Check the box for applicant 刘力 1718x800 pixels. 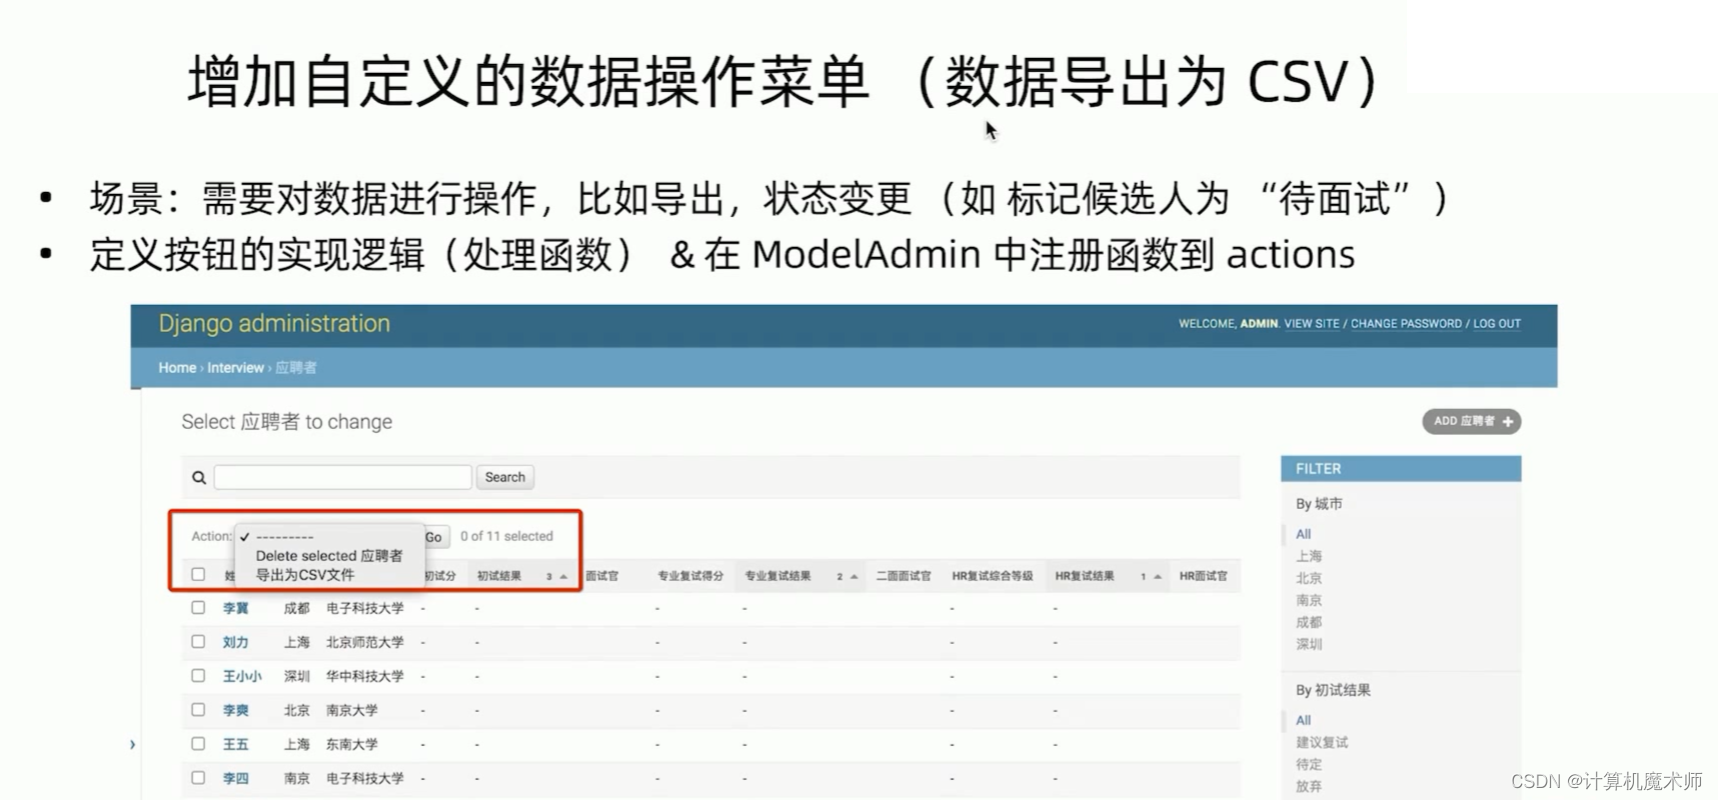tap(198, 641)
